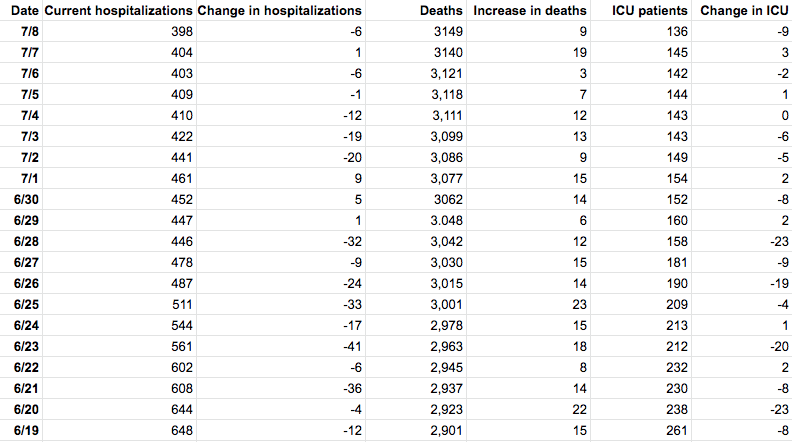
Task: Click the deaths cell reading 3.048
Action: pyautogui.click(x=444, y=220)
